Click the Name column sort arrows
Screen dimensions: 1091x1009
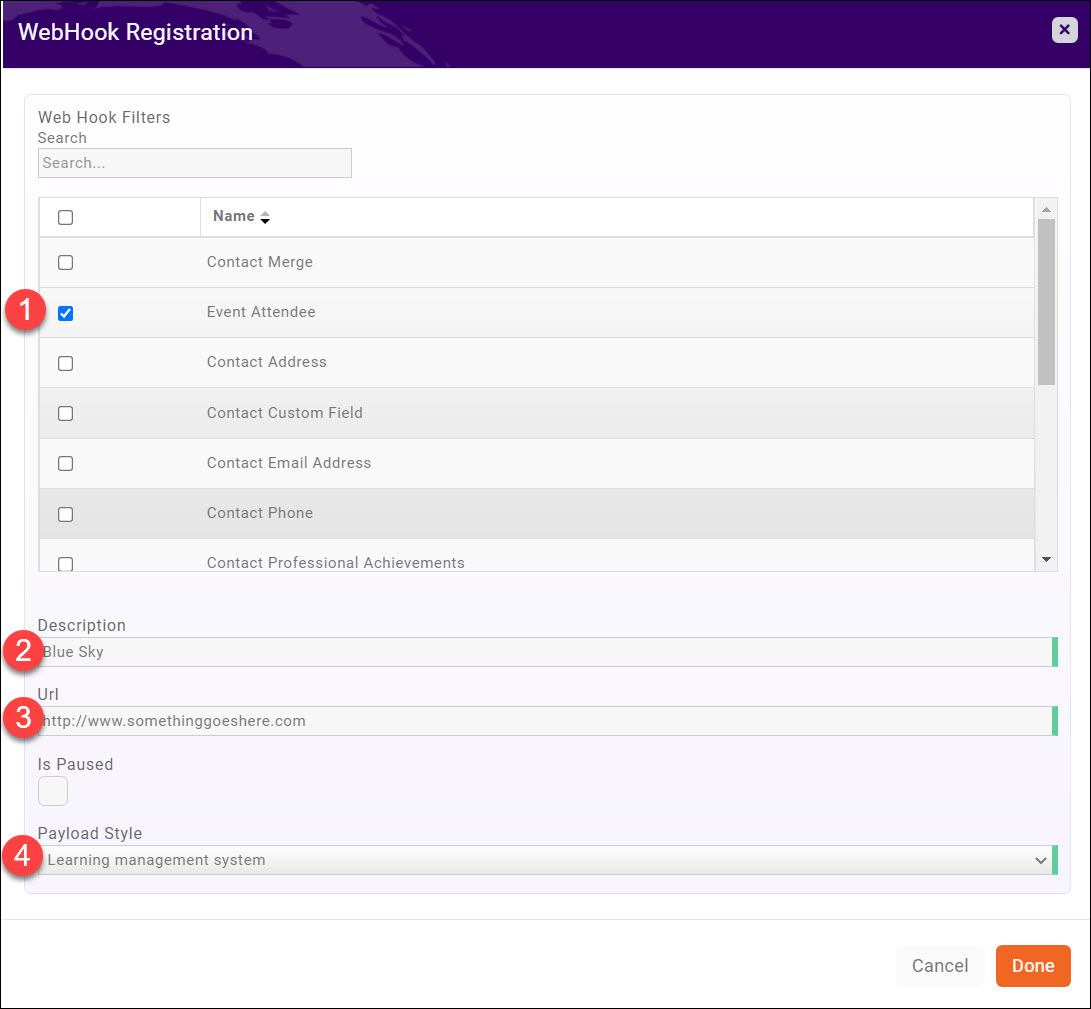(x=265, y=217)
